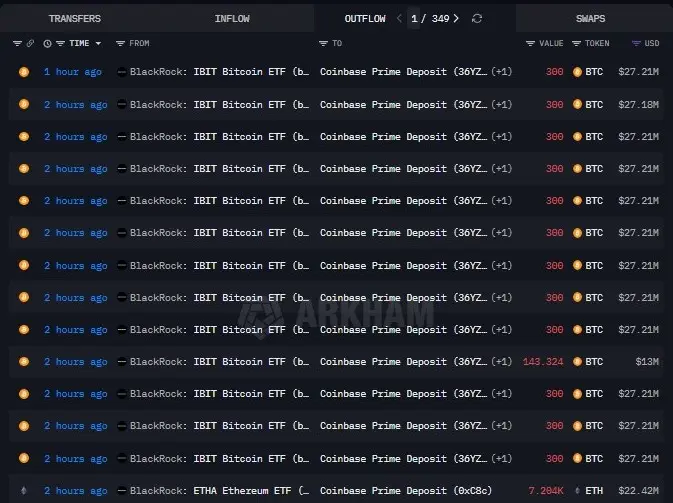Expand the (+1) recipients on the $27.18M row
Viewport: 673px width, 503px height.
tap(501, 104)
